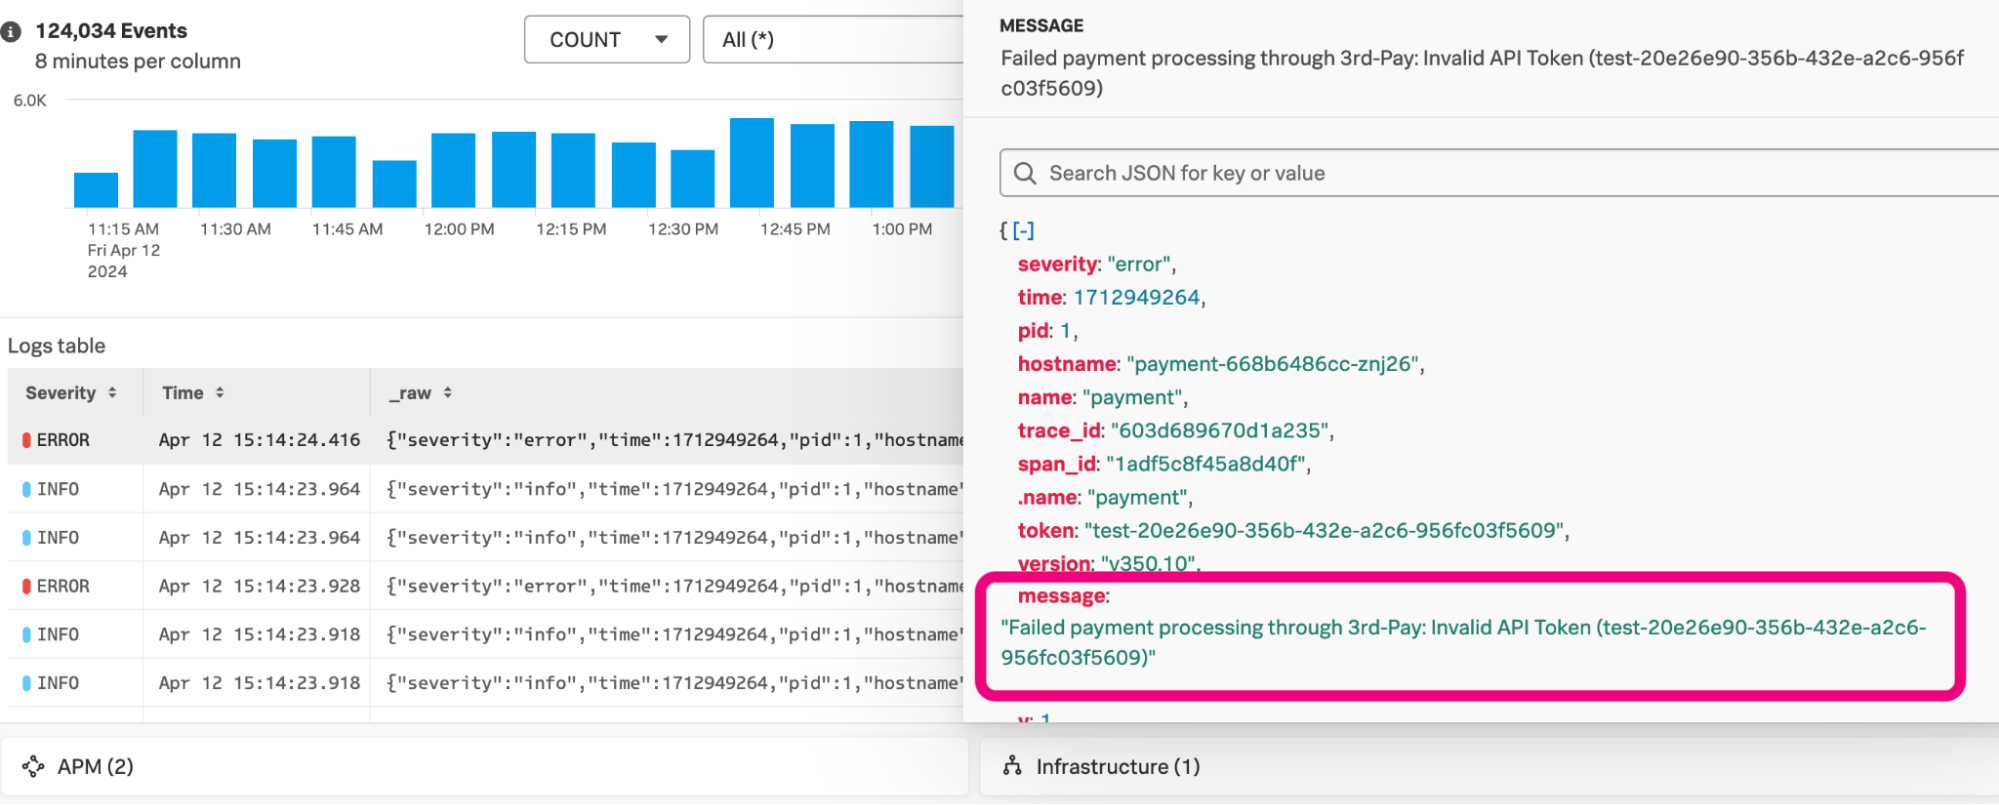The image size is (1999, 805).
Task: Click the magnifier icon in JSON search
Action: [x=1024, y=173]
